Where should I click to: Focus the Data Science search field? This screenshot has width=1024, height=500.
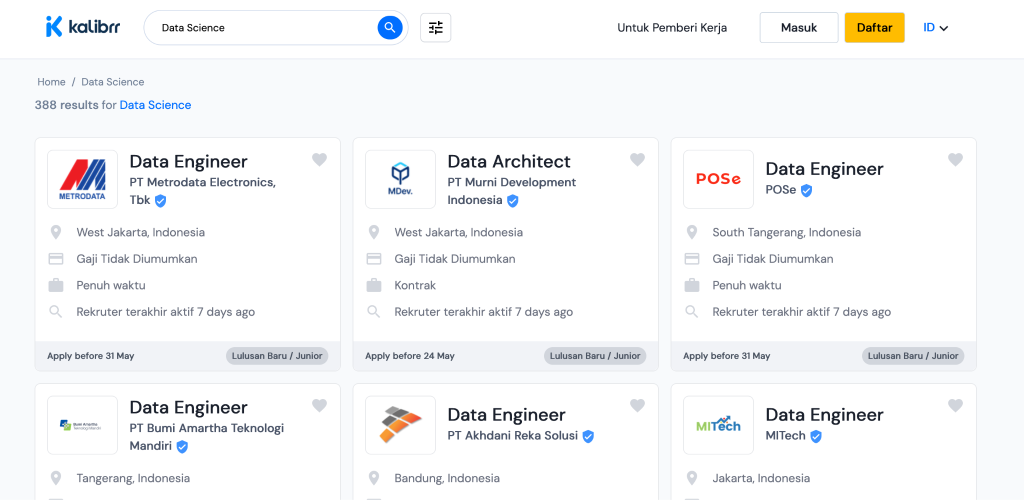(x=264, y=27)
